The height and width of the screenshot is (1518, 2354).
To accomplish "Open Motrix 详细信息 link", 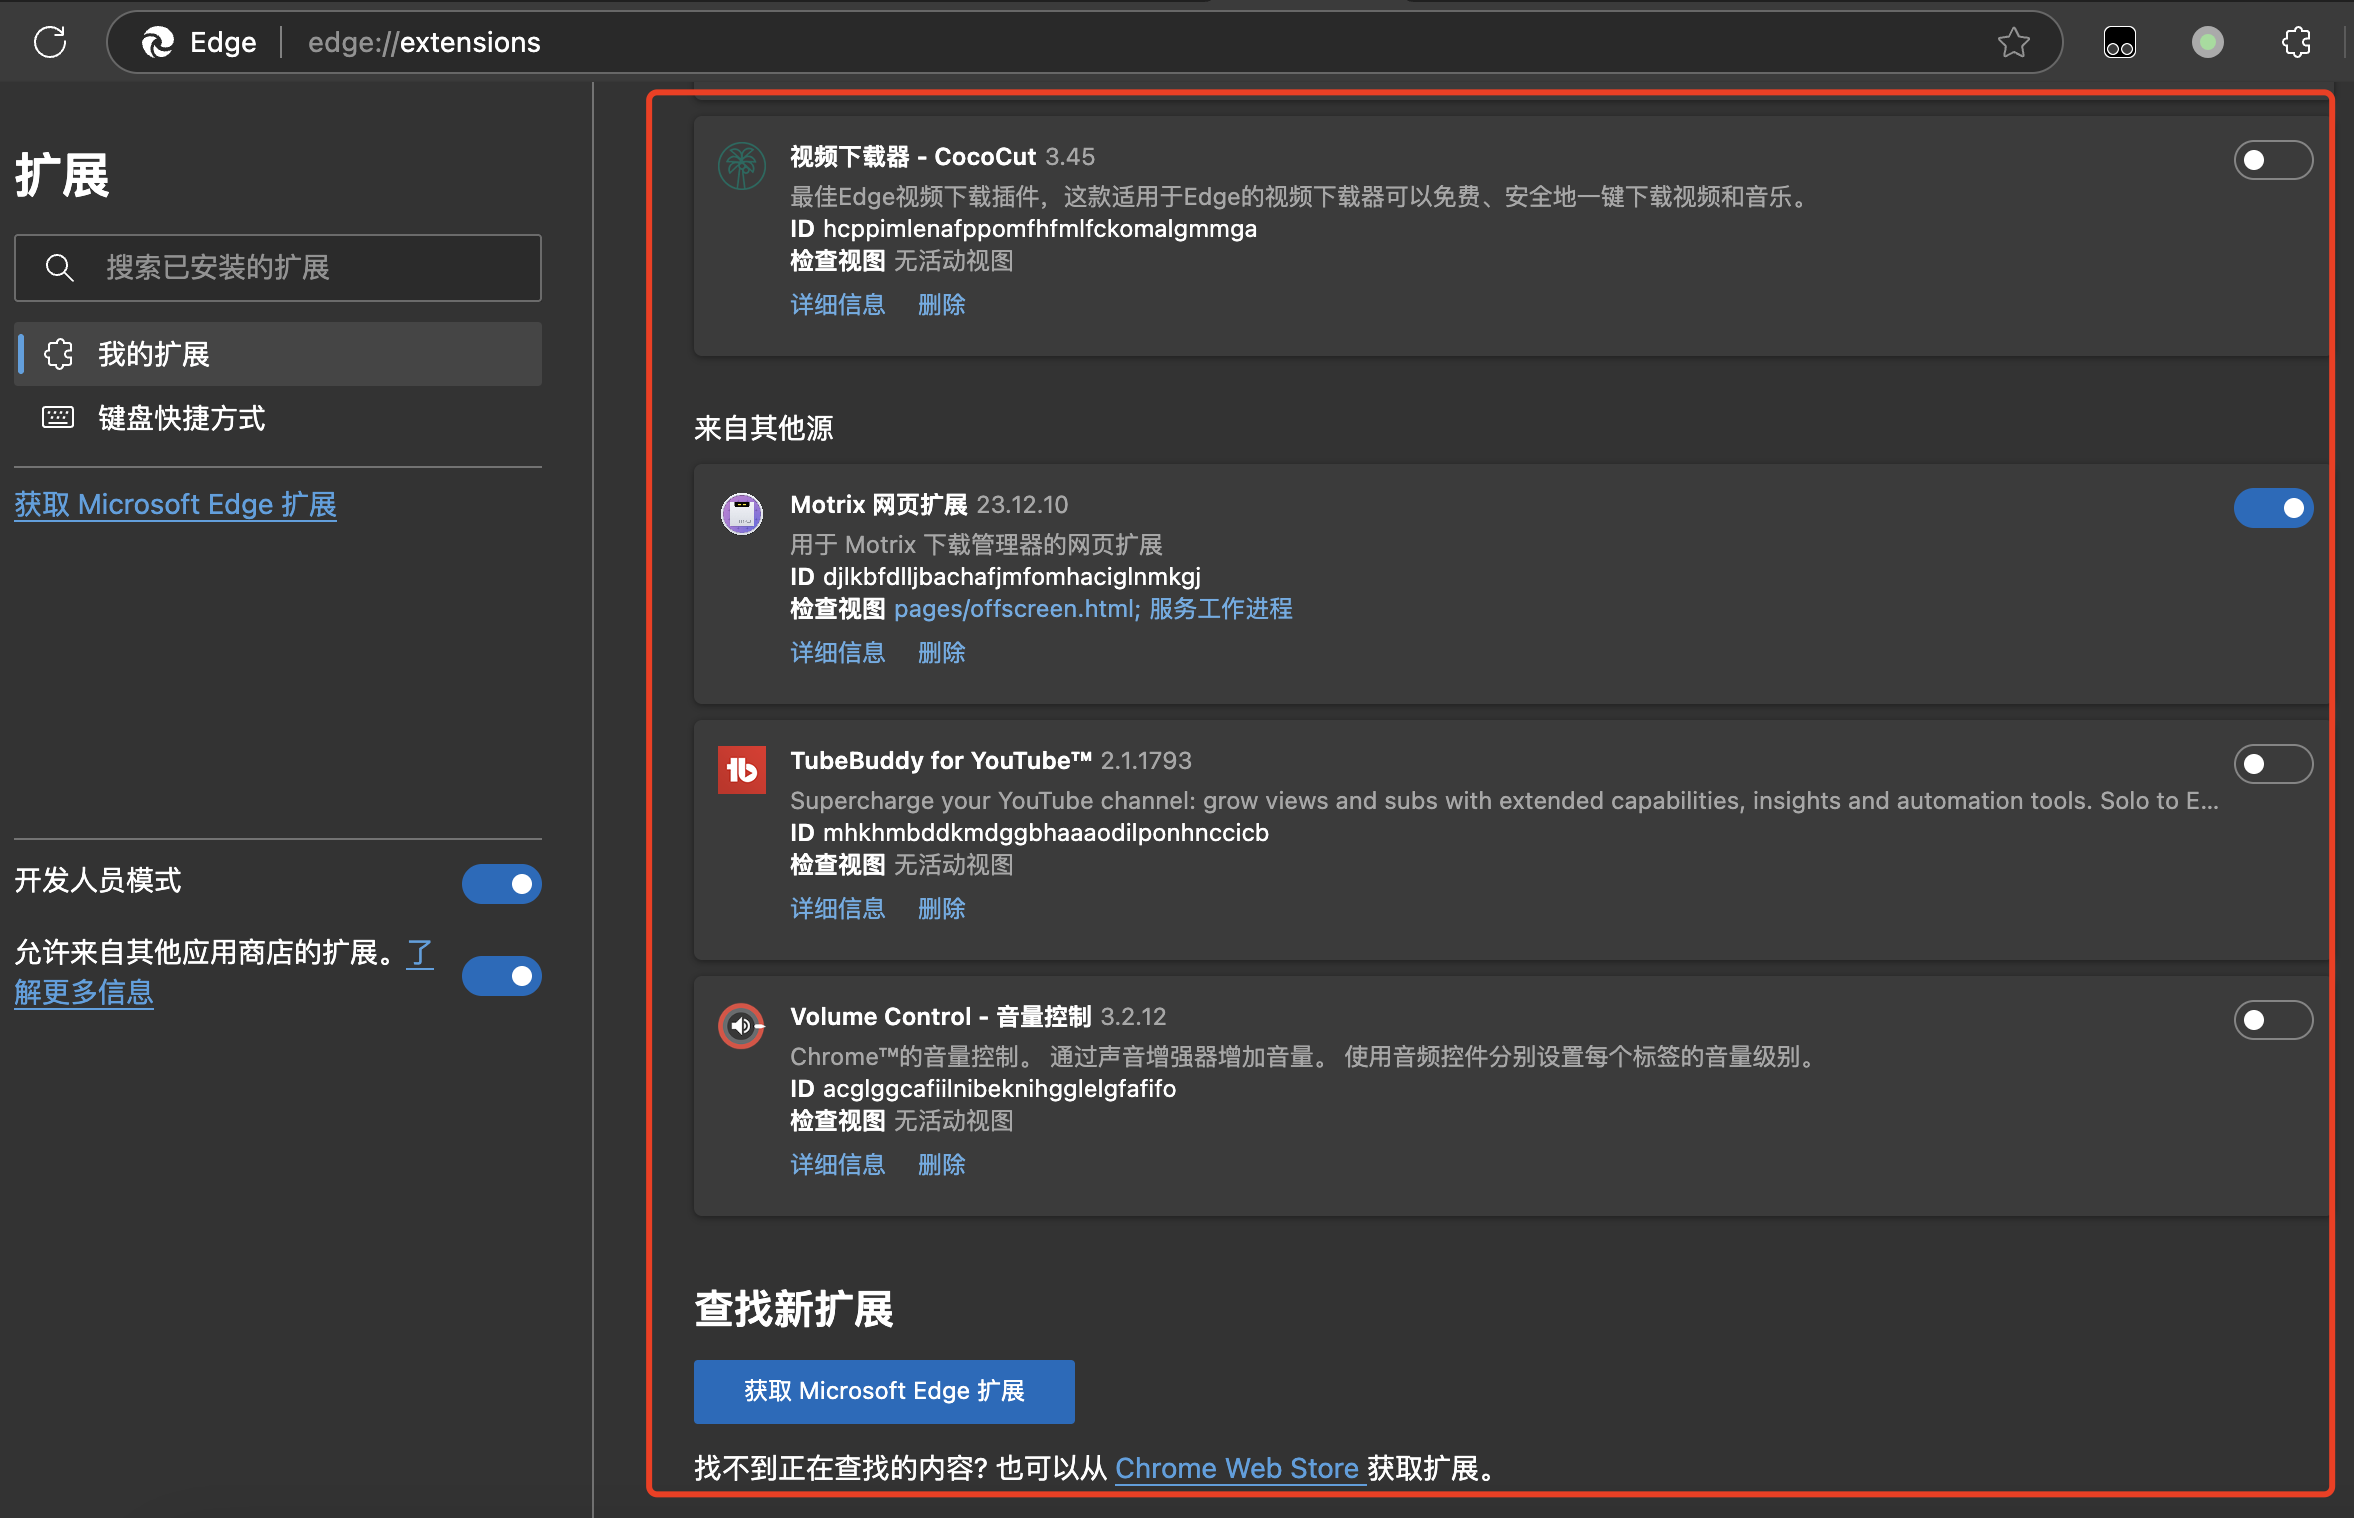I will pos(837,653).
